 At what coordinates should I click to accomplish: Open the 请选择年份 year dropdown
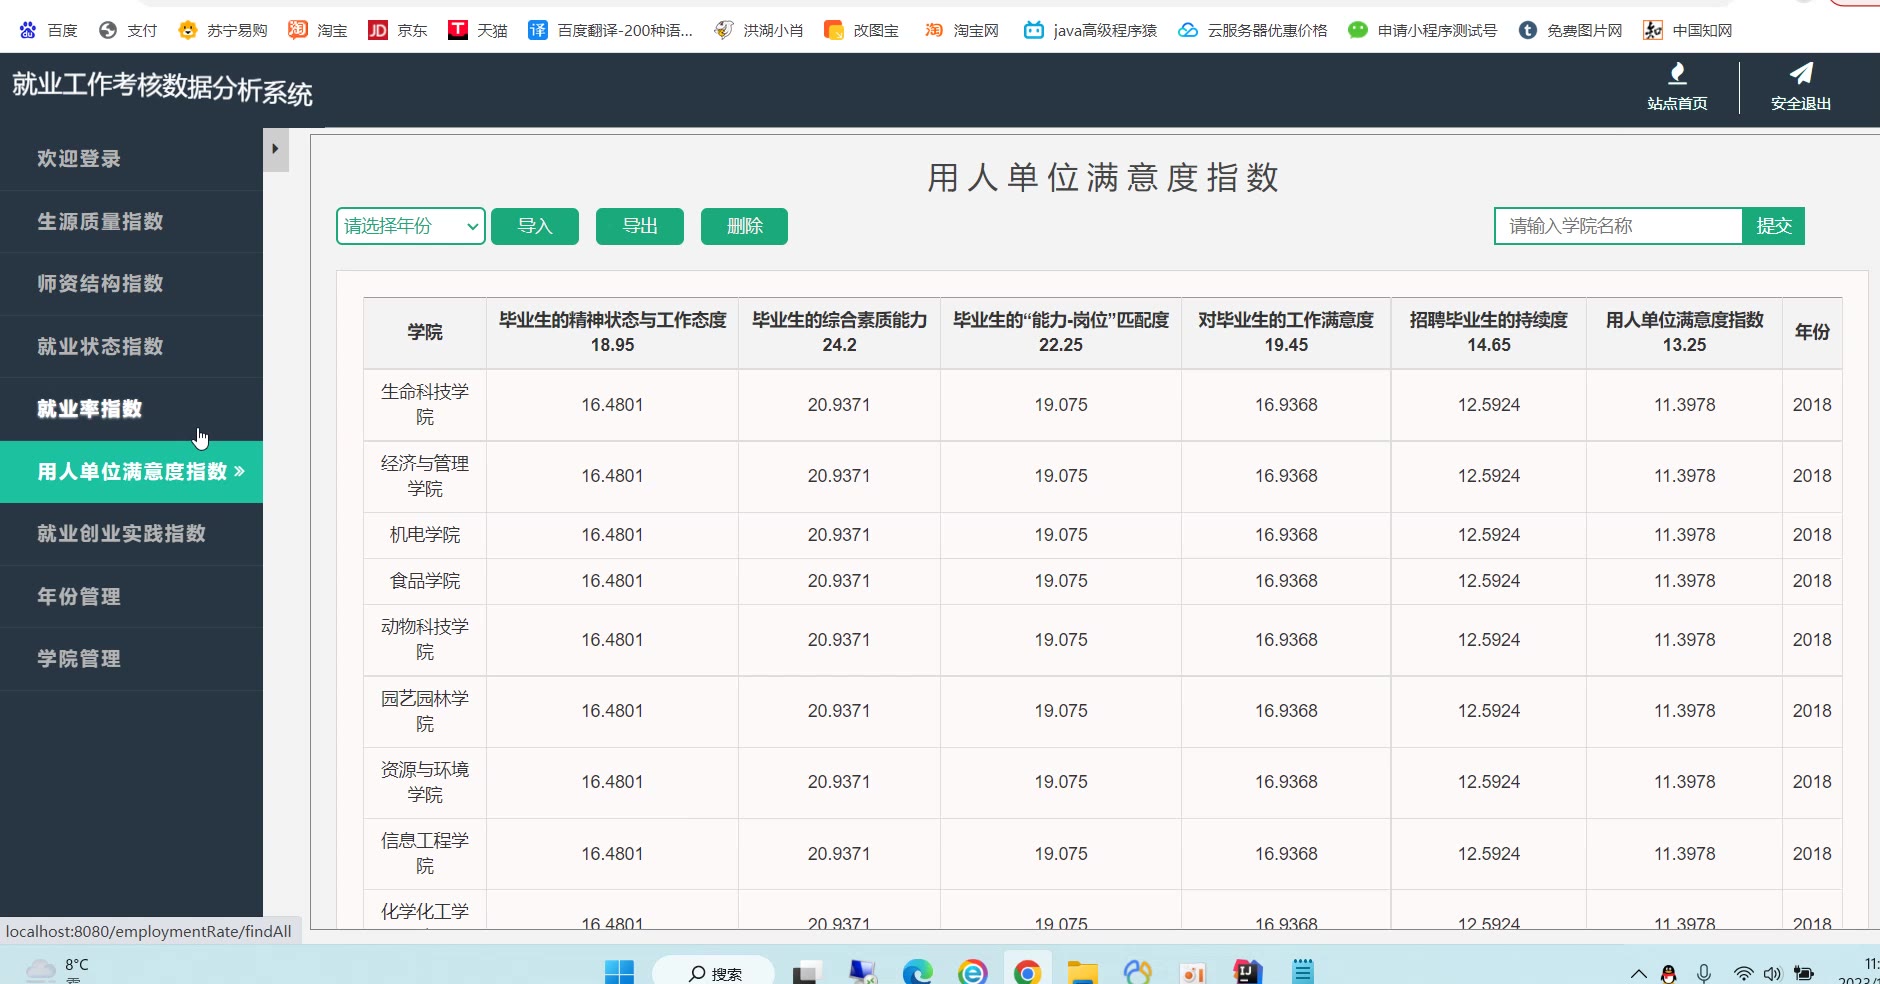[410, 226]
